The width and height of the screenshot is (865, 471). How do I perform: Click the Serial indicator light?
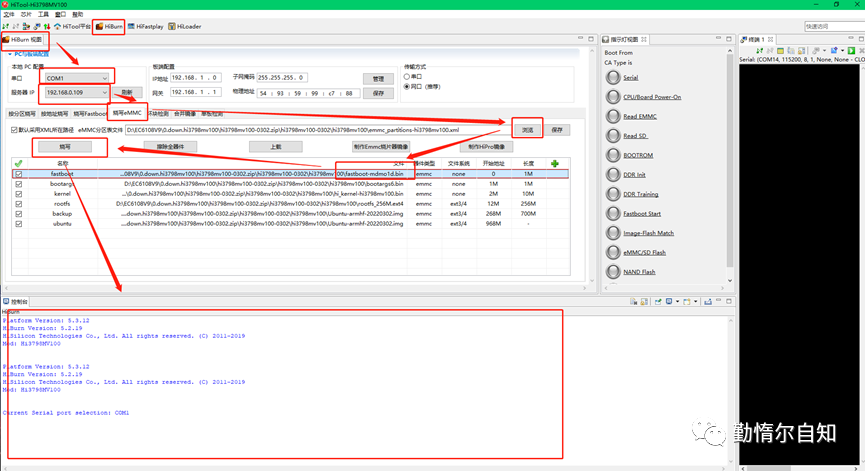click(613, 77)
